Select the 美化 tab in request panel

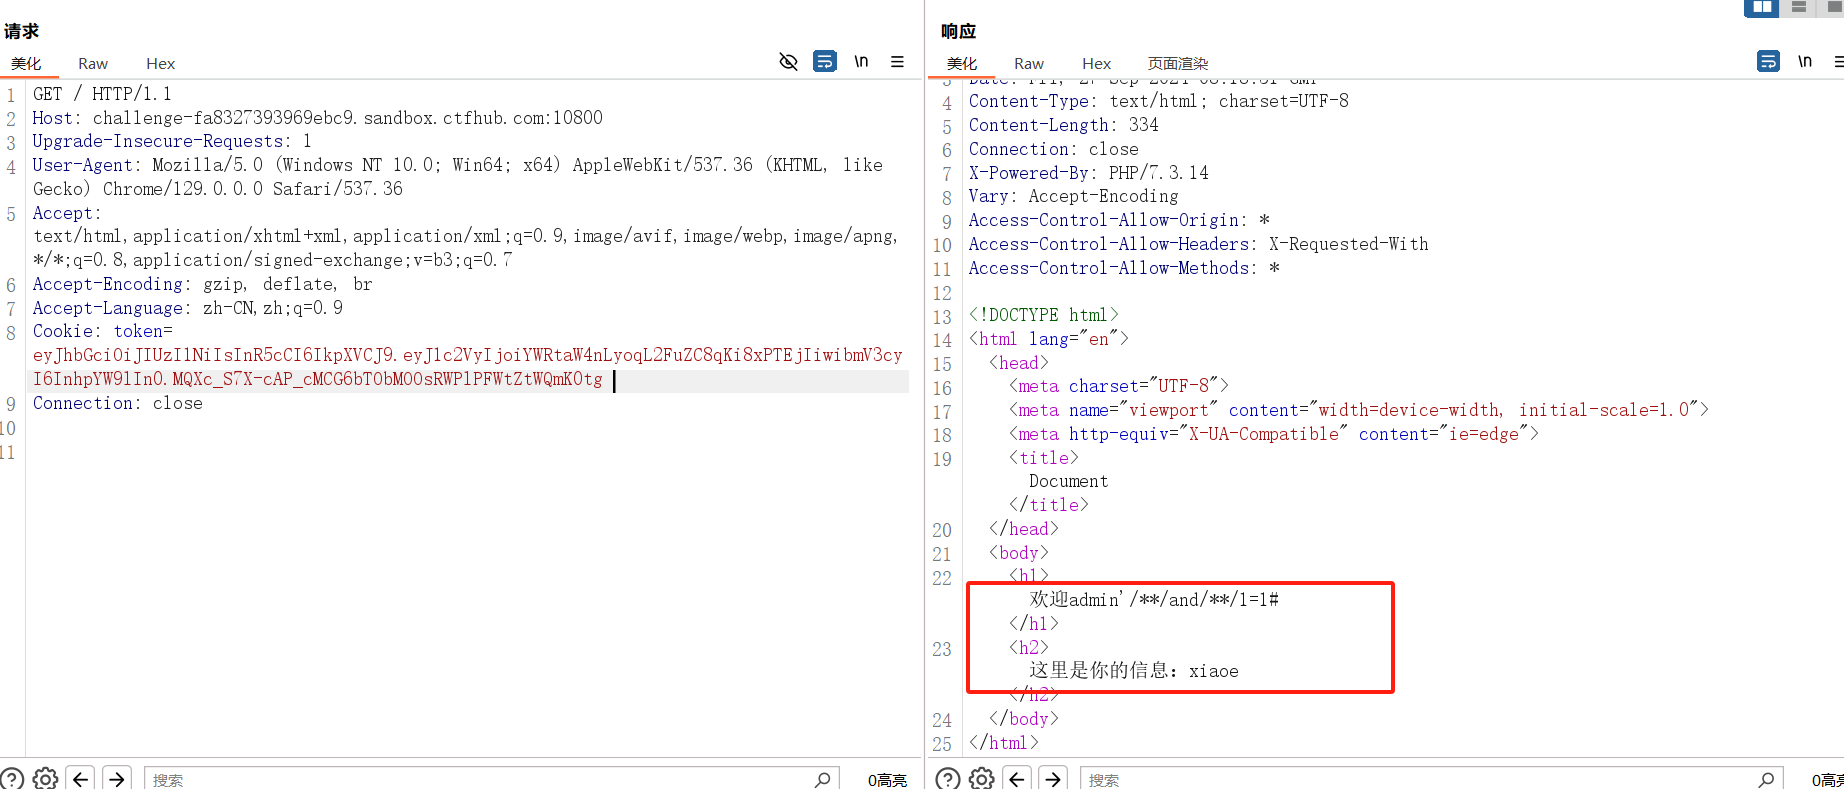(x=26, y=64)
